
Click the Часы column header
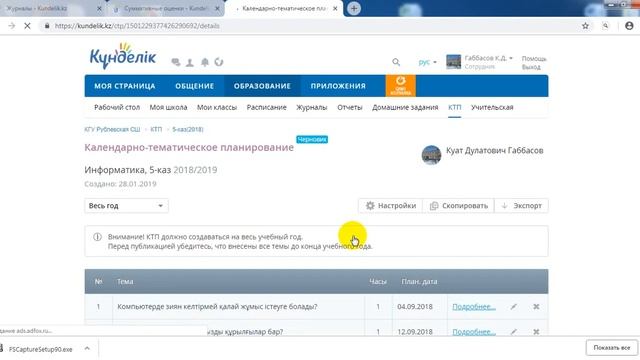click(378, 281)
